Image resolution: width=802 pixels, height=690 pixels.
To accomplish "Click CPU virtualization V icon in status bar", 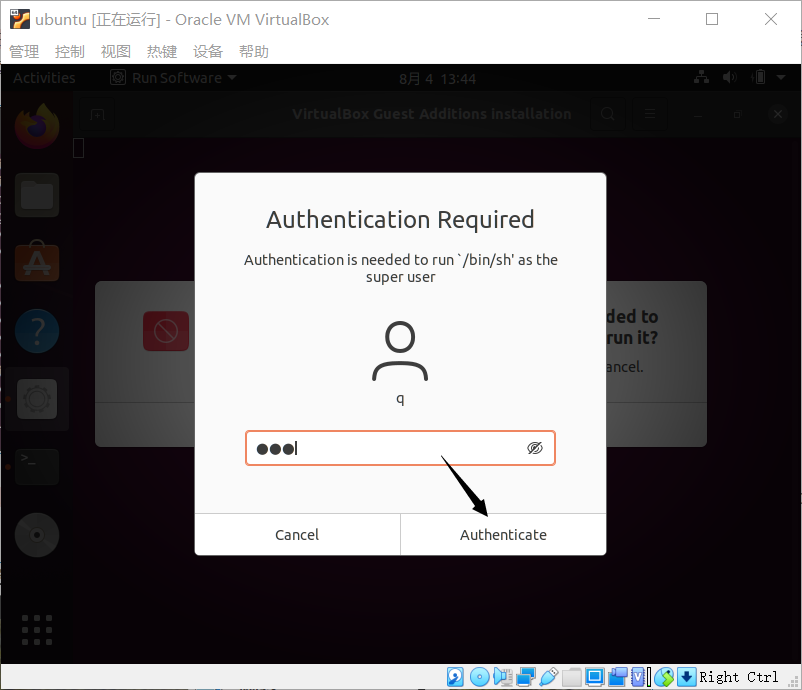I will (x=638, y=677).
